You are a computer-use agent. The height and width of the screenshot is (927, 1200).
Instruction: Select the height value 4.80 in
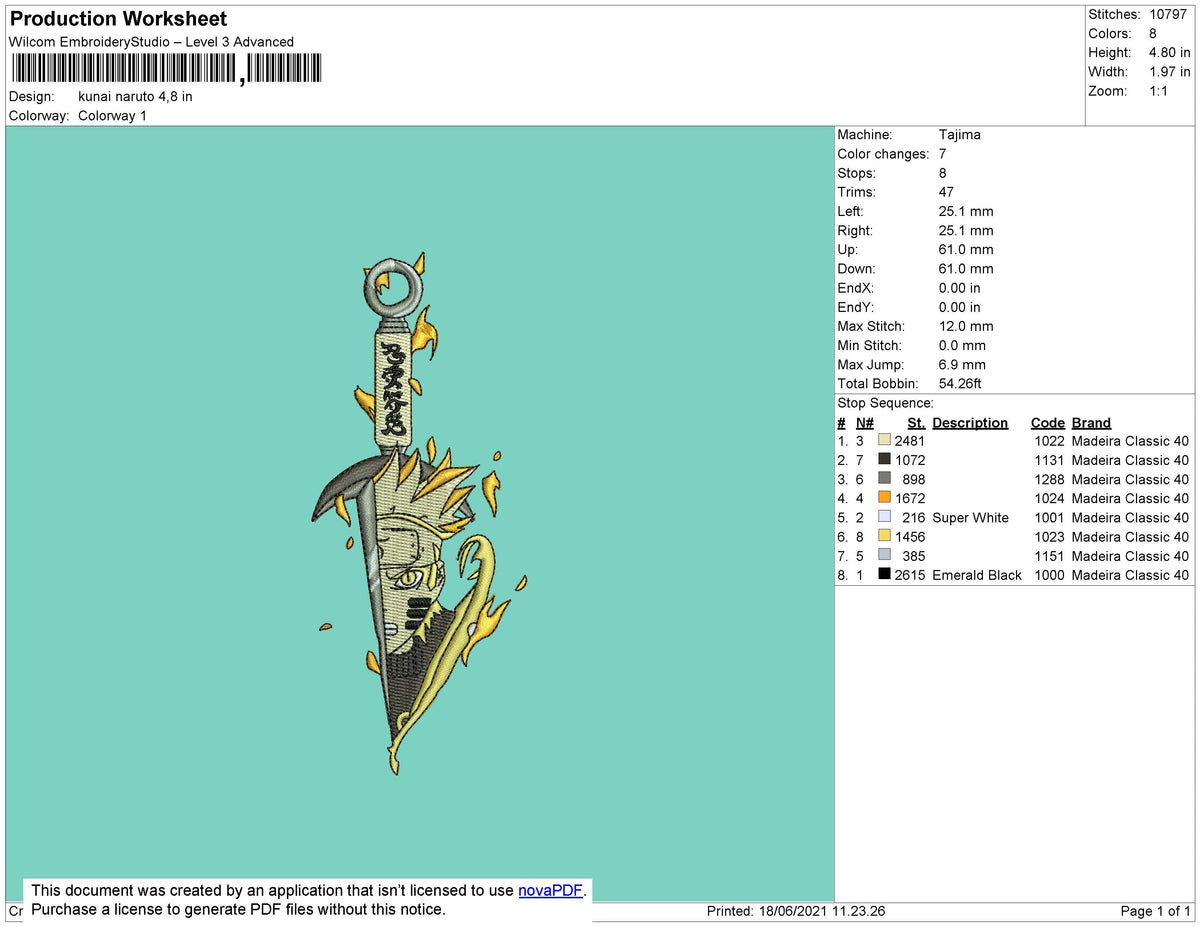click(1169, 53)
